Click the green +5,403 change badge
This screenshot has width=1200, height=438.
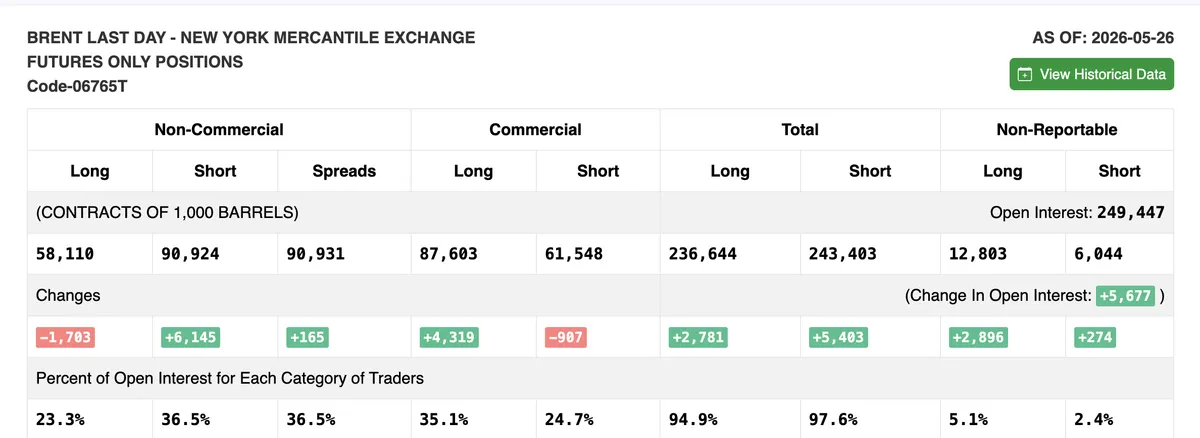(837, 337)
